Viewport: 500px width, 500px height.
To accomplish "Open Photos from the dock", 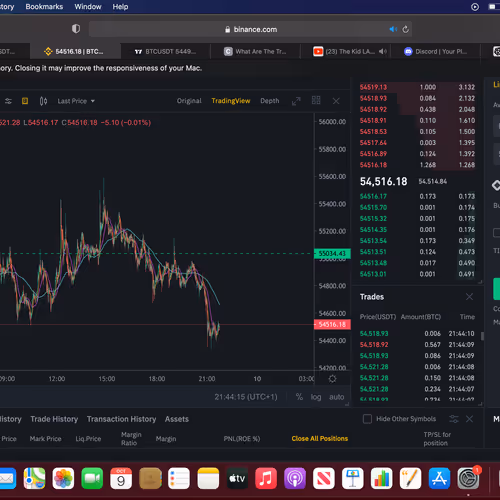I will (x=63, y=478).
